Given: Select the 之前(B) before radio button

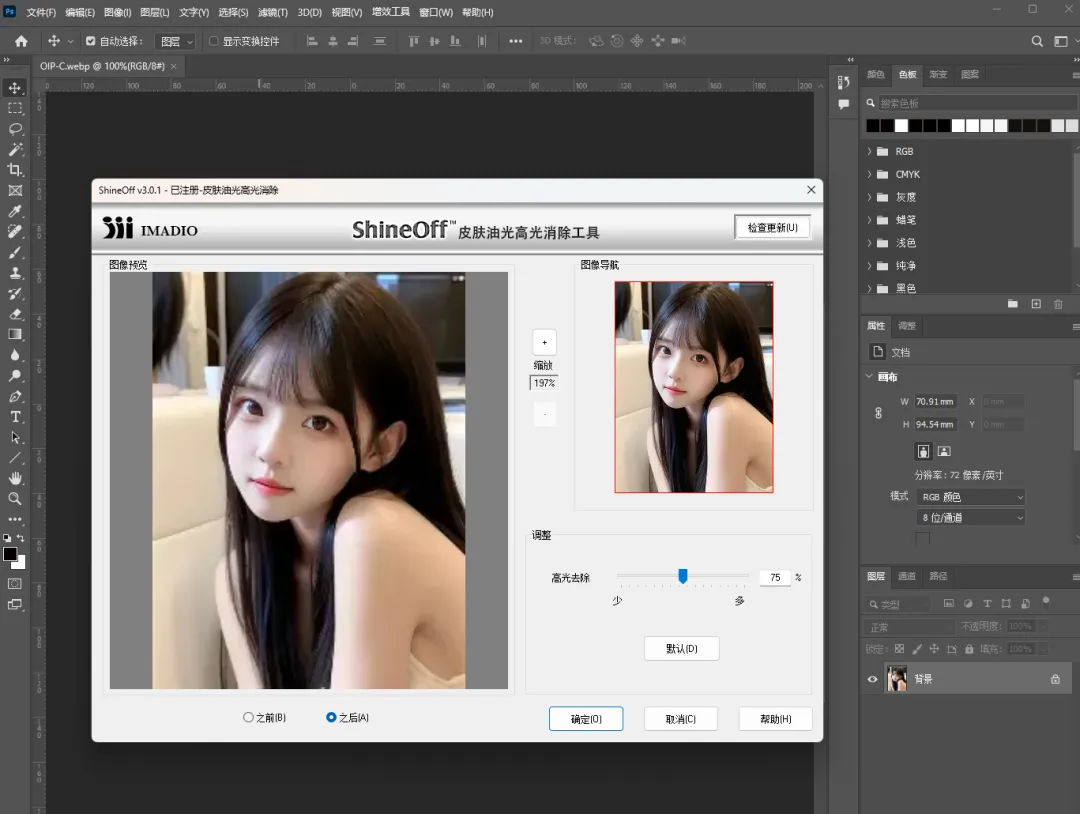Looking at the screenshot, I should (x=249, y=717).
